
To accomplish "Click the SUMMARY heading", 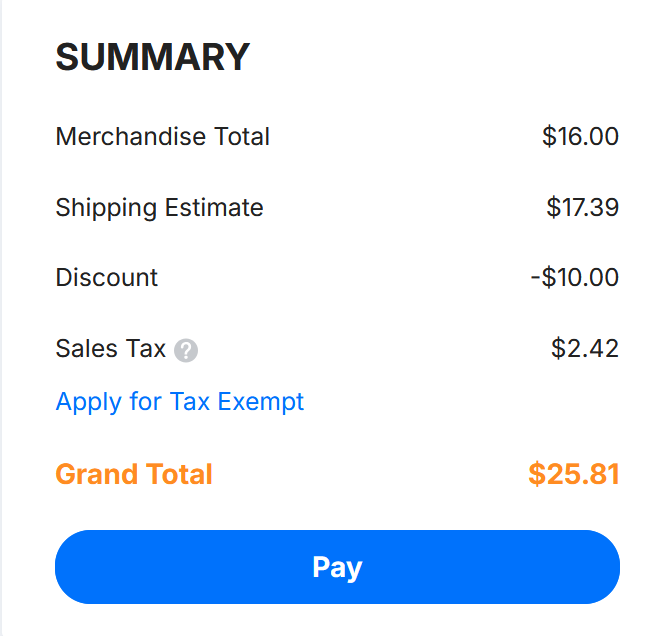I will 152,58.
